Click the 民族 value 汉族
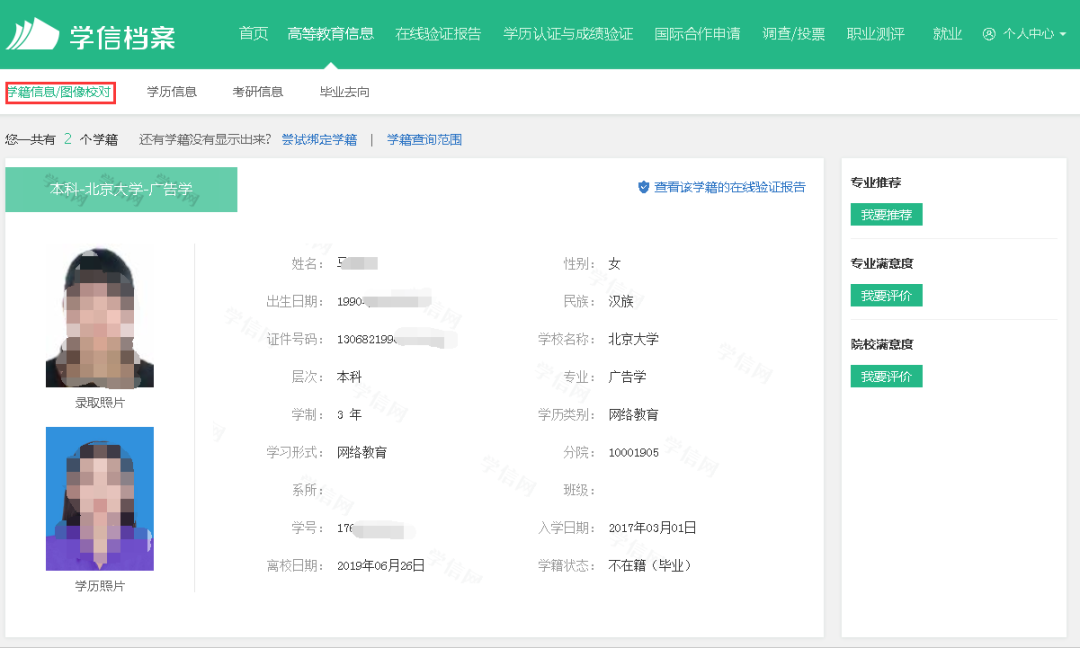 pyautogui.click(x=621, y=302)
